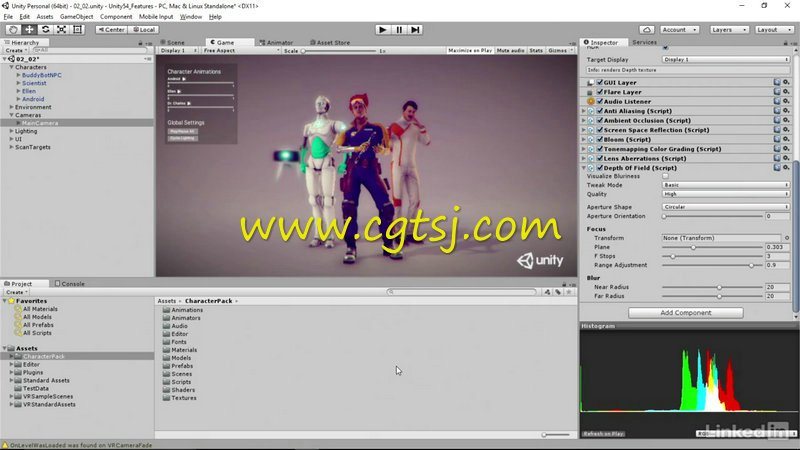800x450 pixels.
Task: Click the Pause button
Action: [x=399, y=30]
